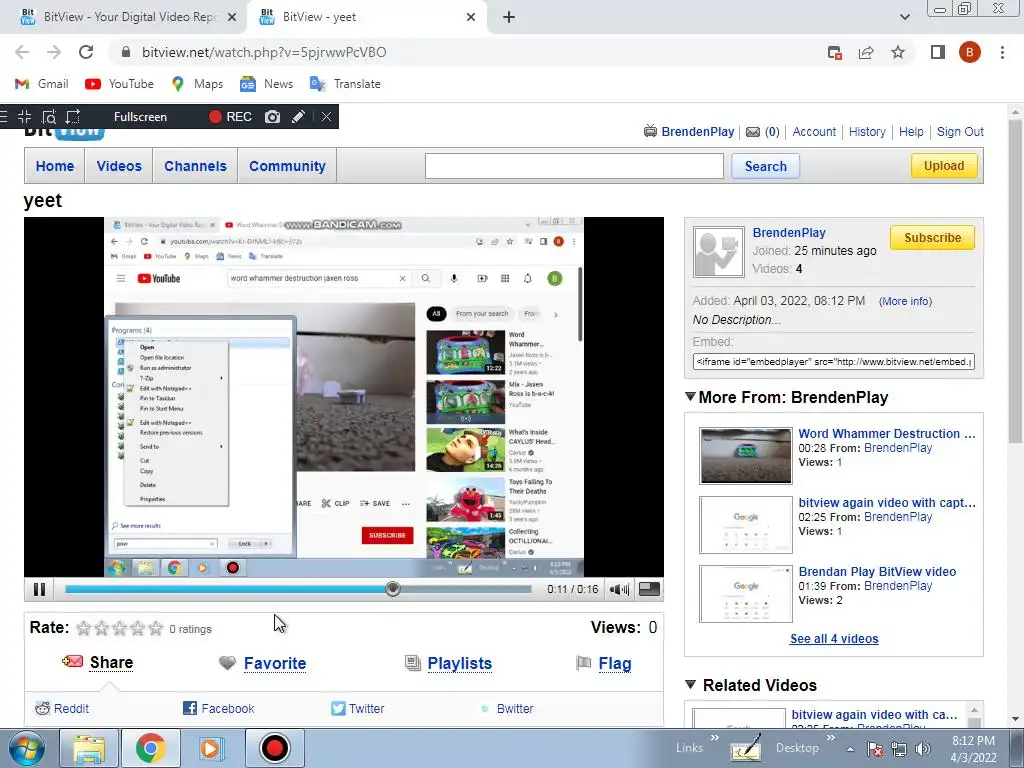Image resolution: width=1024 pixels, height=768 pixels.
Task: Open a new browser tab
Action: (509, 17)
